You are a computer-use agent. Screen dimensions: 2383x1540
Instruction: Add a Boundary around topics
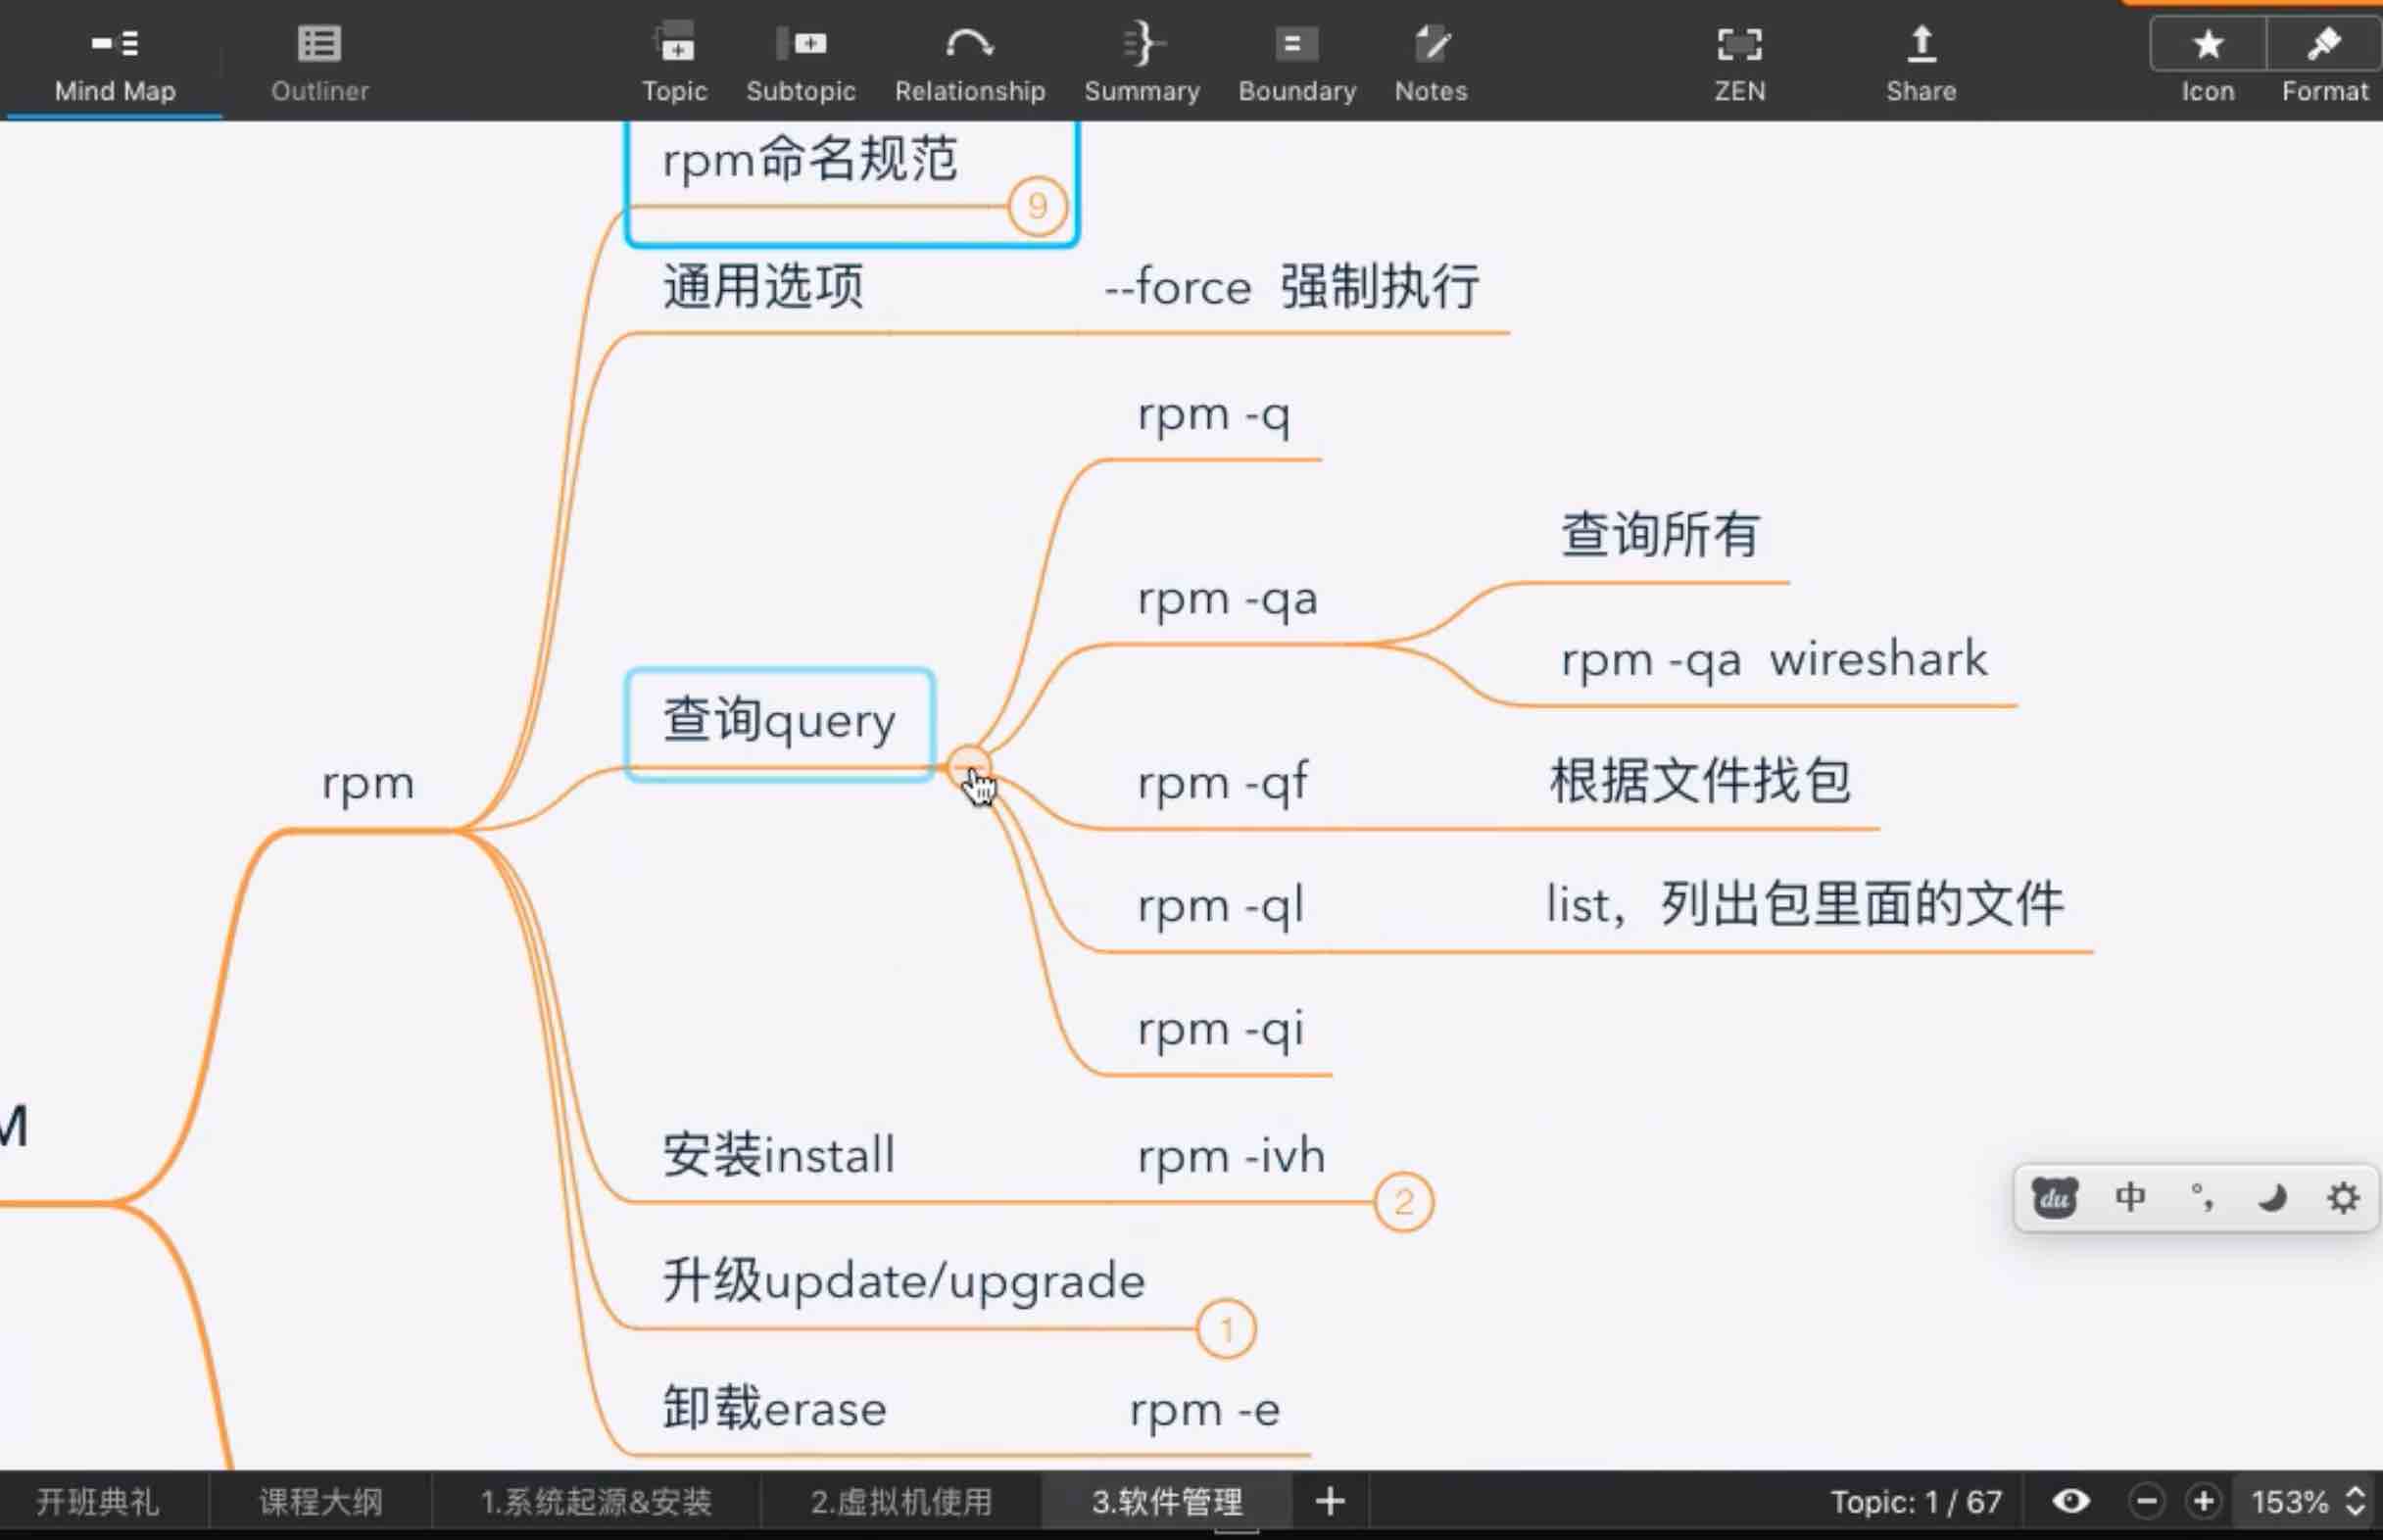click(x=1296, y=60)
